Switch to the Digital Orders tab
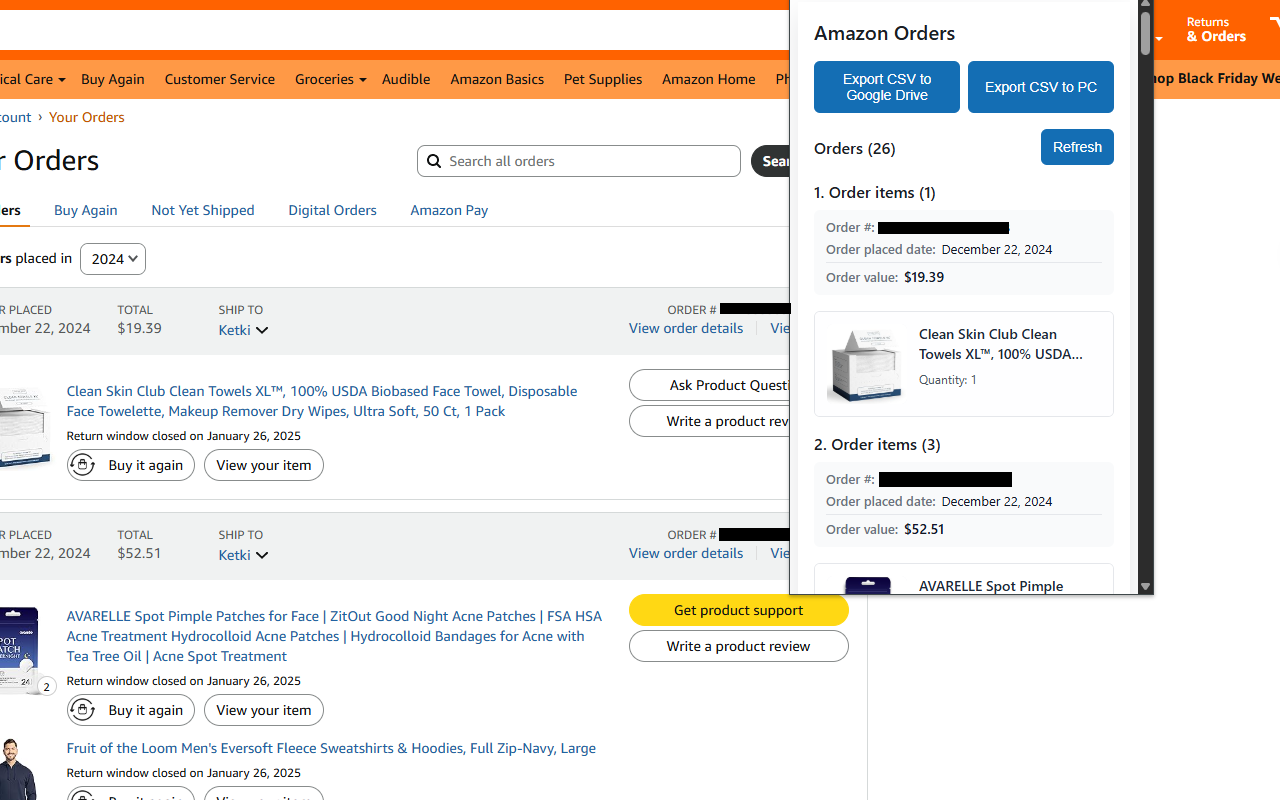Screen dimensions: 1280x800 point(333,210)
